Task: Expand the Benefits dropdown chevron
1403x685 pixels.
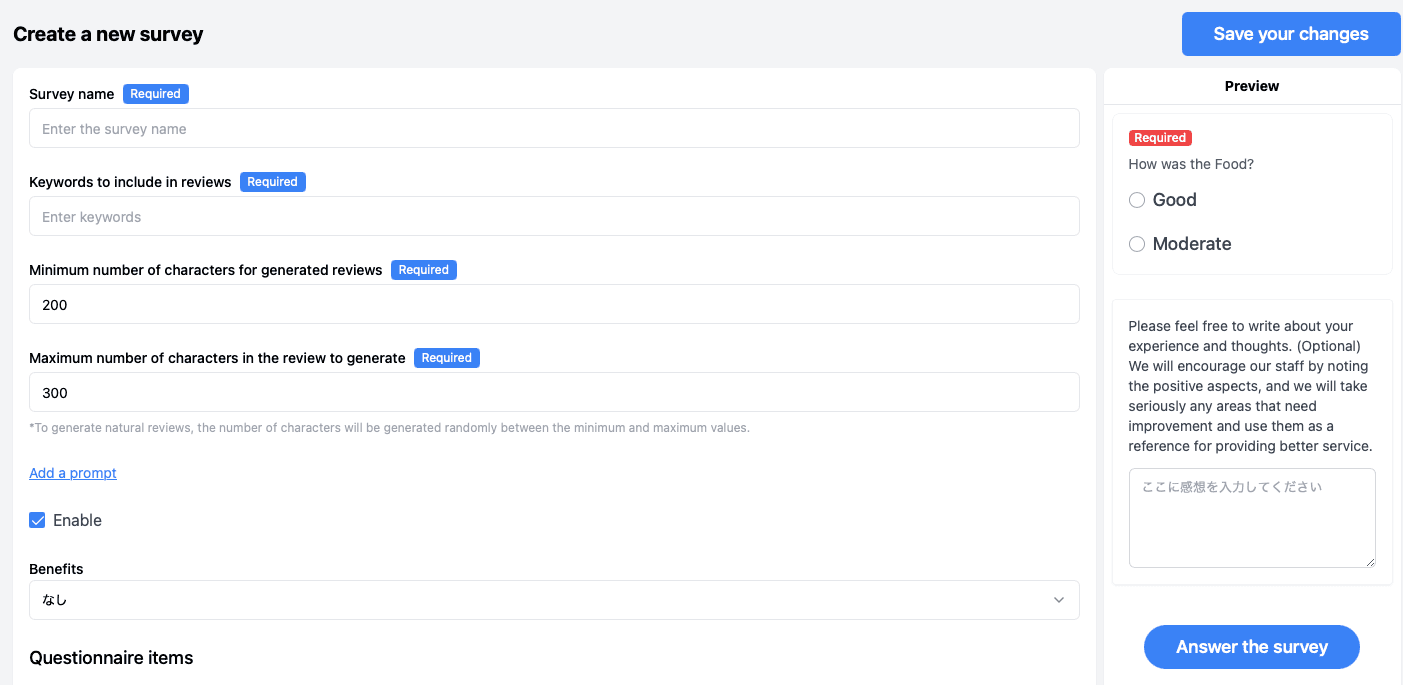Action: (x=1059, y=599)
